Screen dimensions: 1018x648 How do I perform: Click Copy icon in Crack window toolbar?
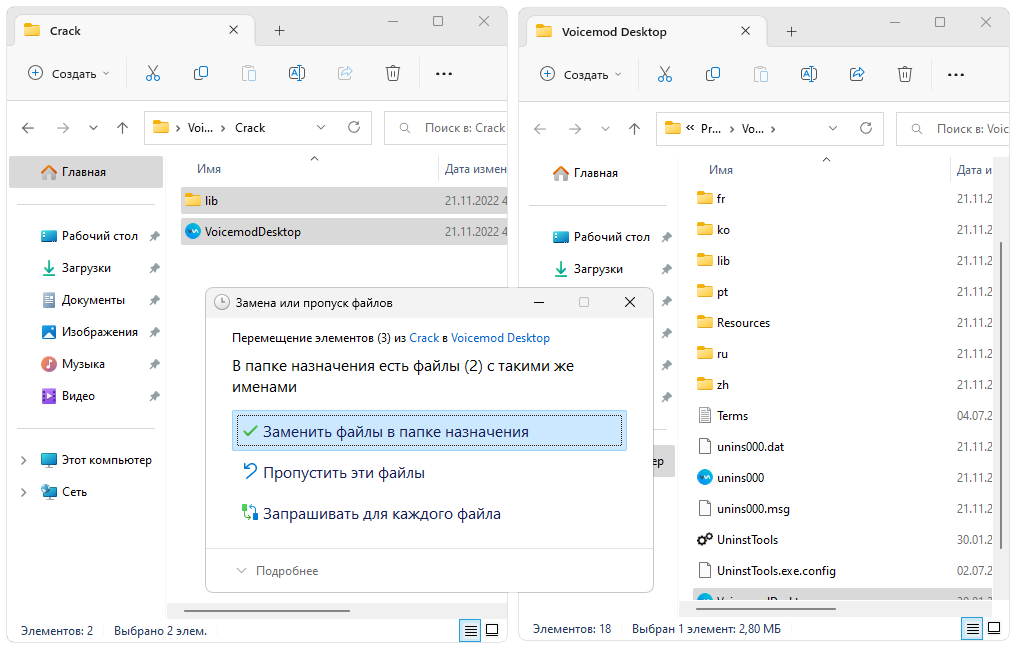click(x=201, y=73)
